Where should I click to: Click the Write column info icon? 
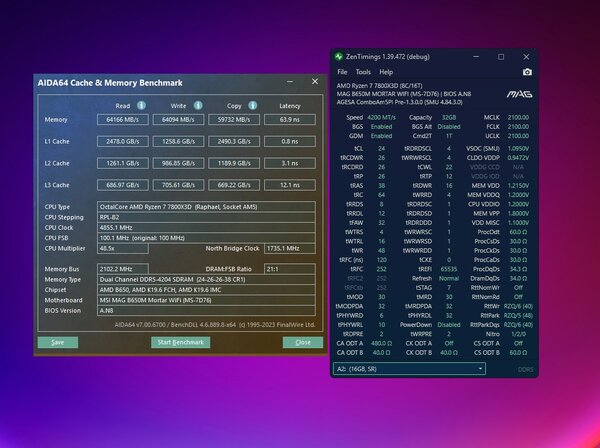[x=197, y=105]
